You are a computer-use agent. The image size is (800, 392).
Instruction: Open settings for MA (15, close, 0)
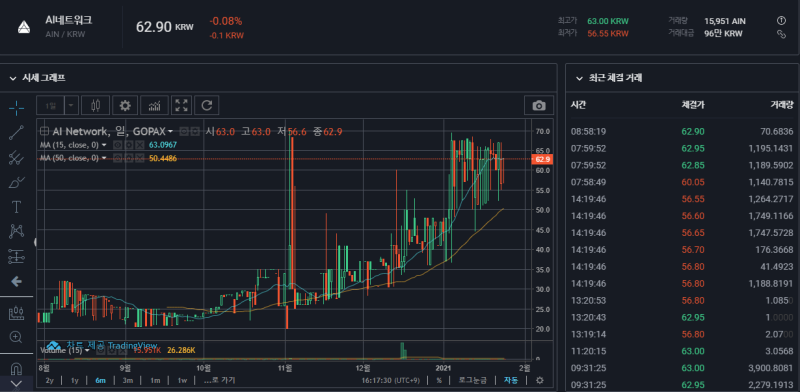click(x=129, y=145)
